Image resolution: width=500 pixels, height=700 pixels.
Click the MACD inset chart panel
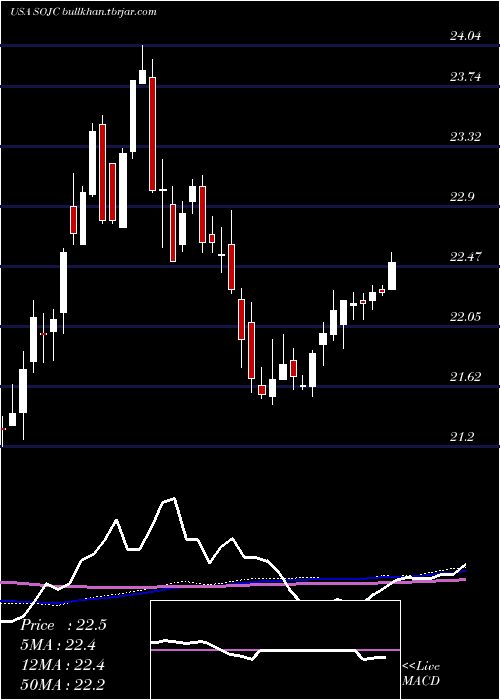pyautogui.click(x=275, y=650)
